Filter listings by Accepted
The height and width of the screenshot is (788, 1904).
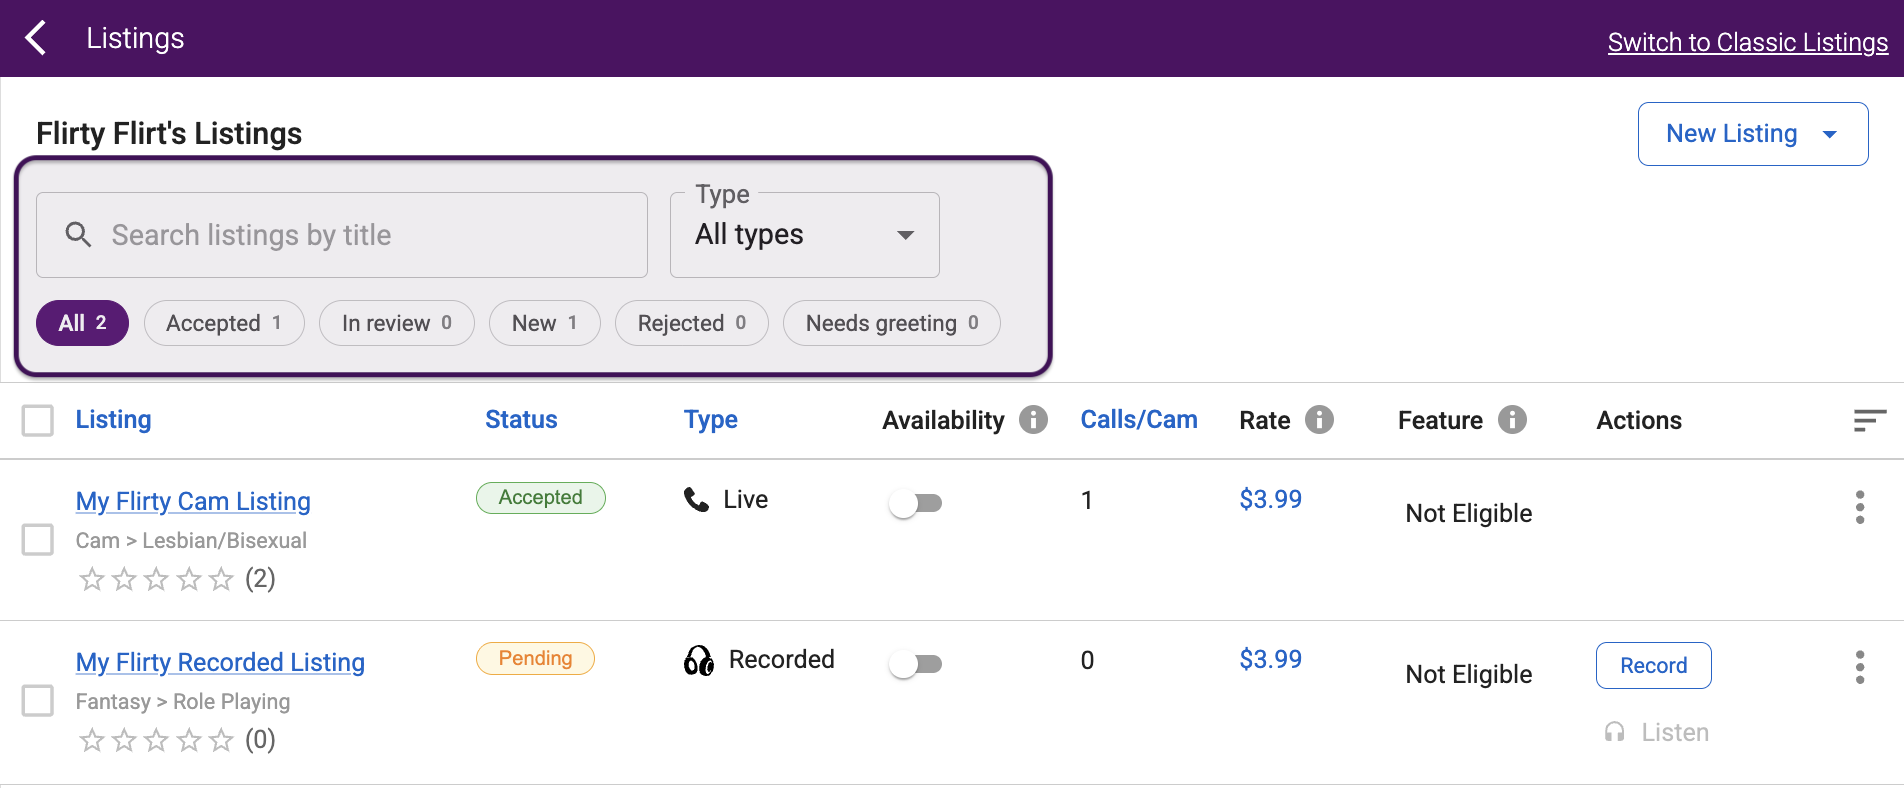pos(224,323)
